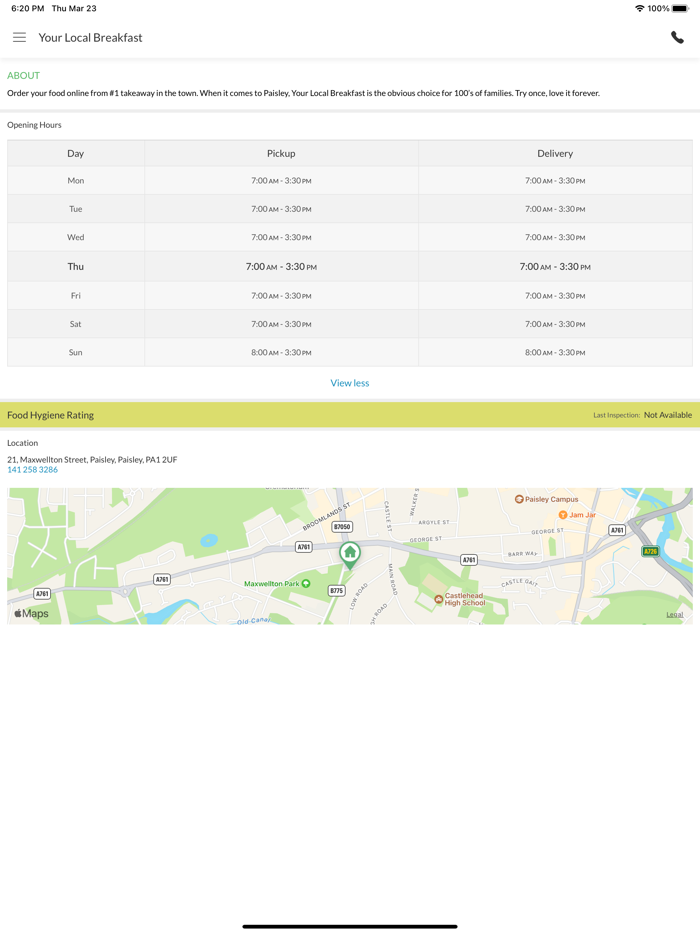Click the Castlehead High School marker

438,599
